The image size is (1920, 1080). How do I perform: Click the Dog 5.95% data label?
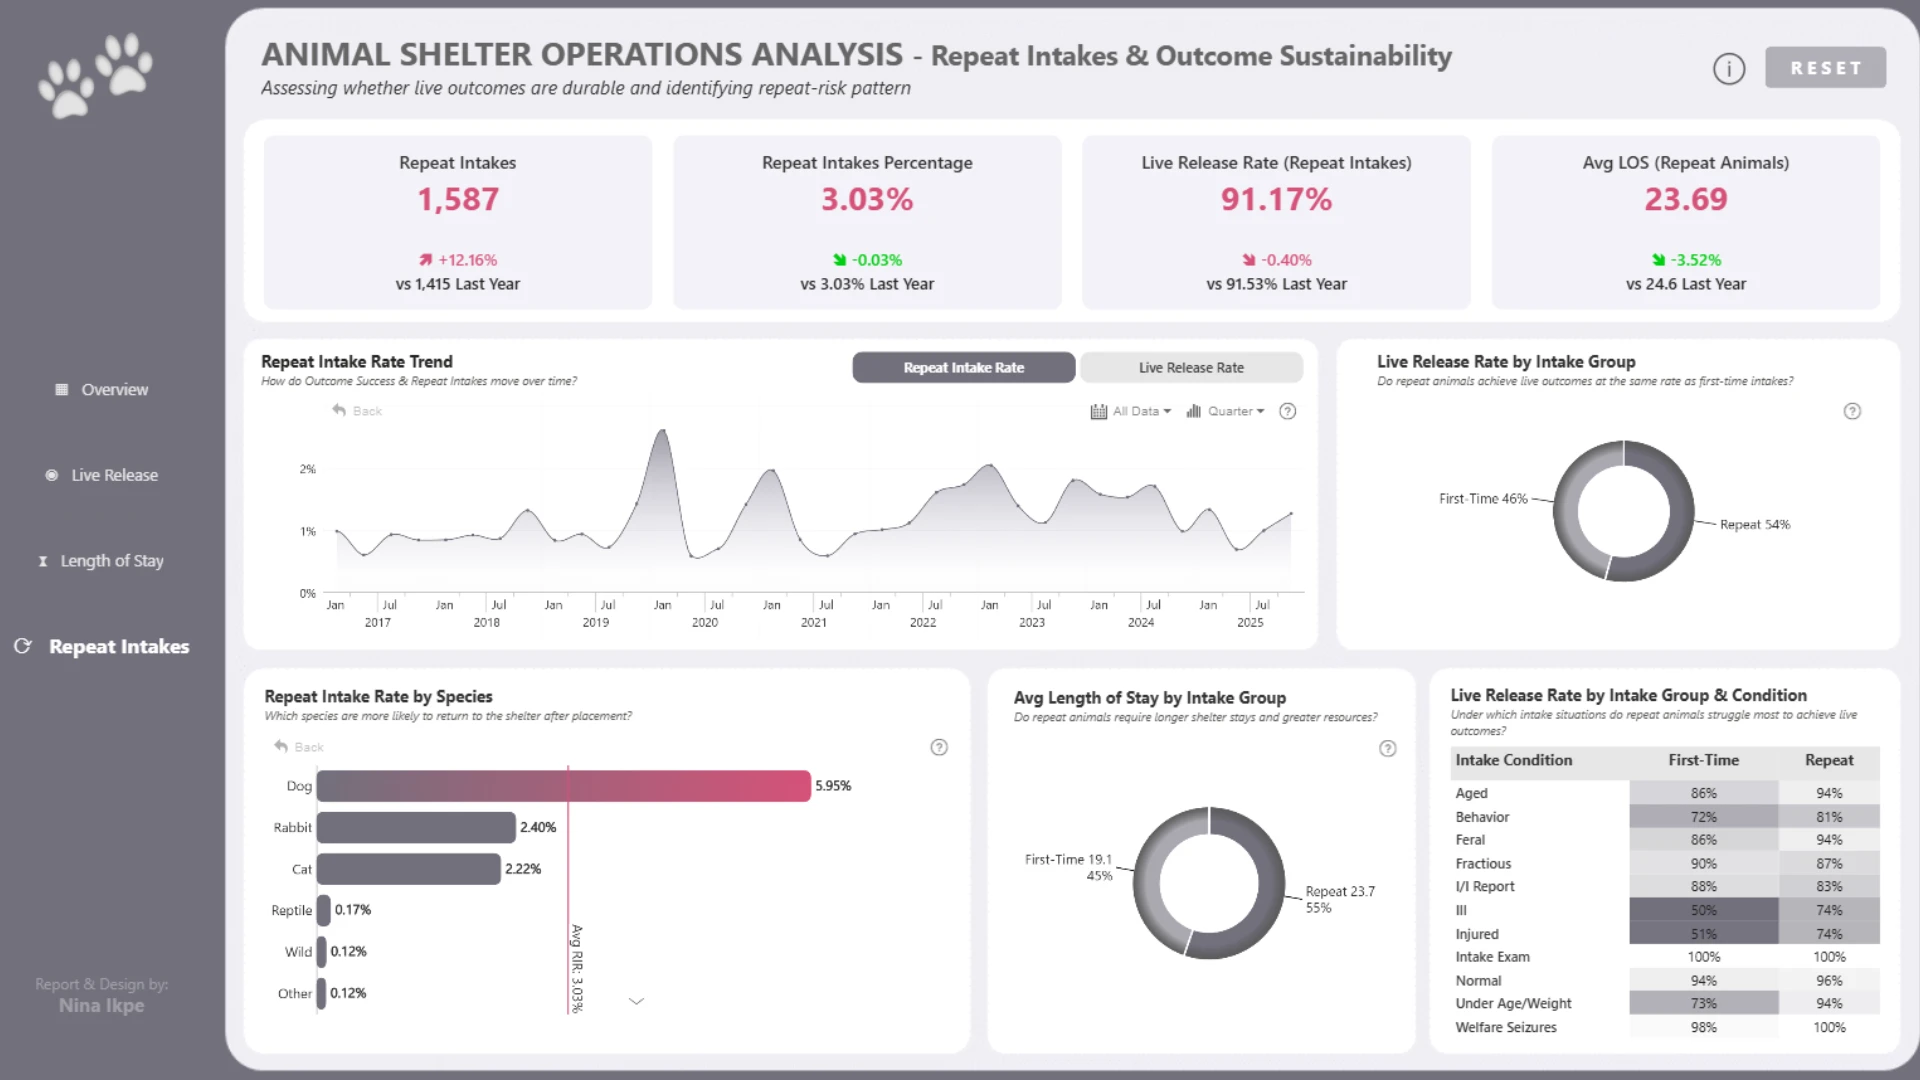tap(833, 786)
